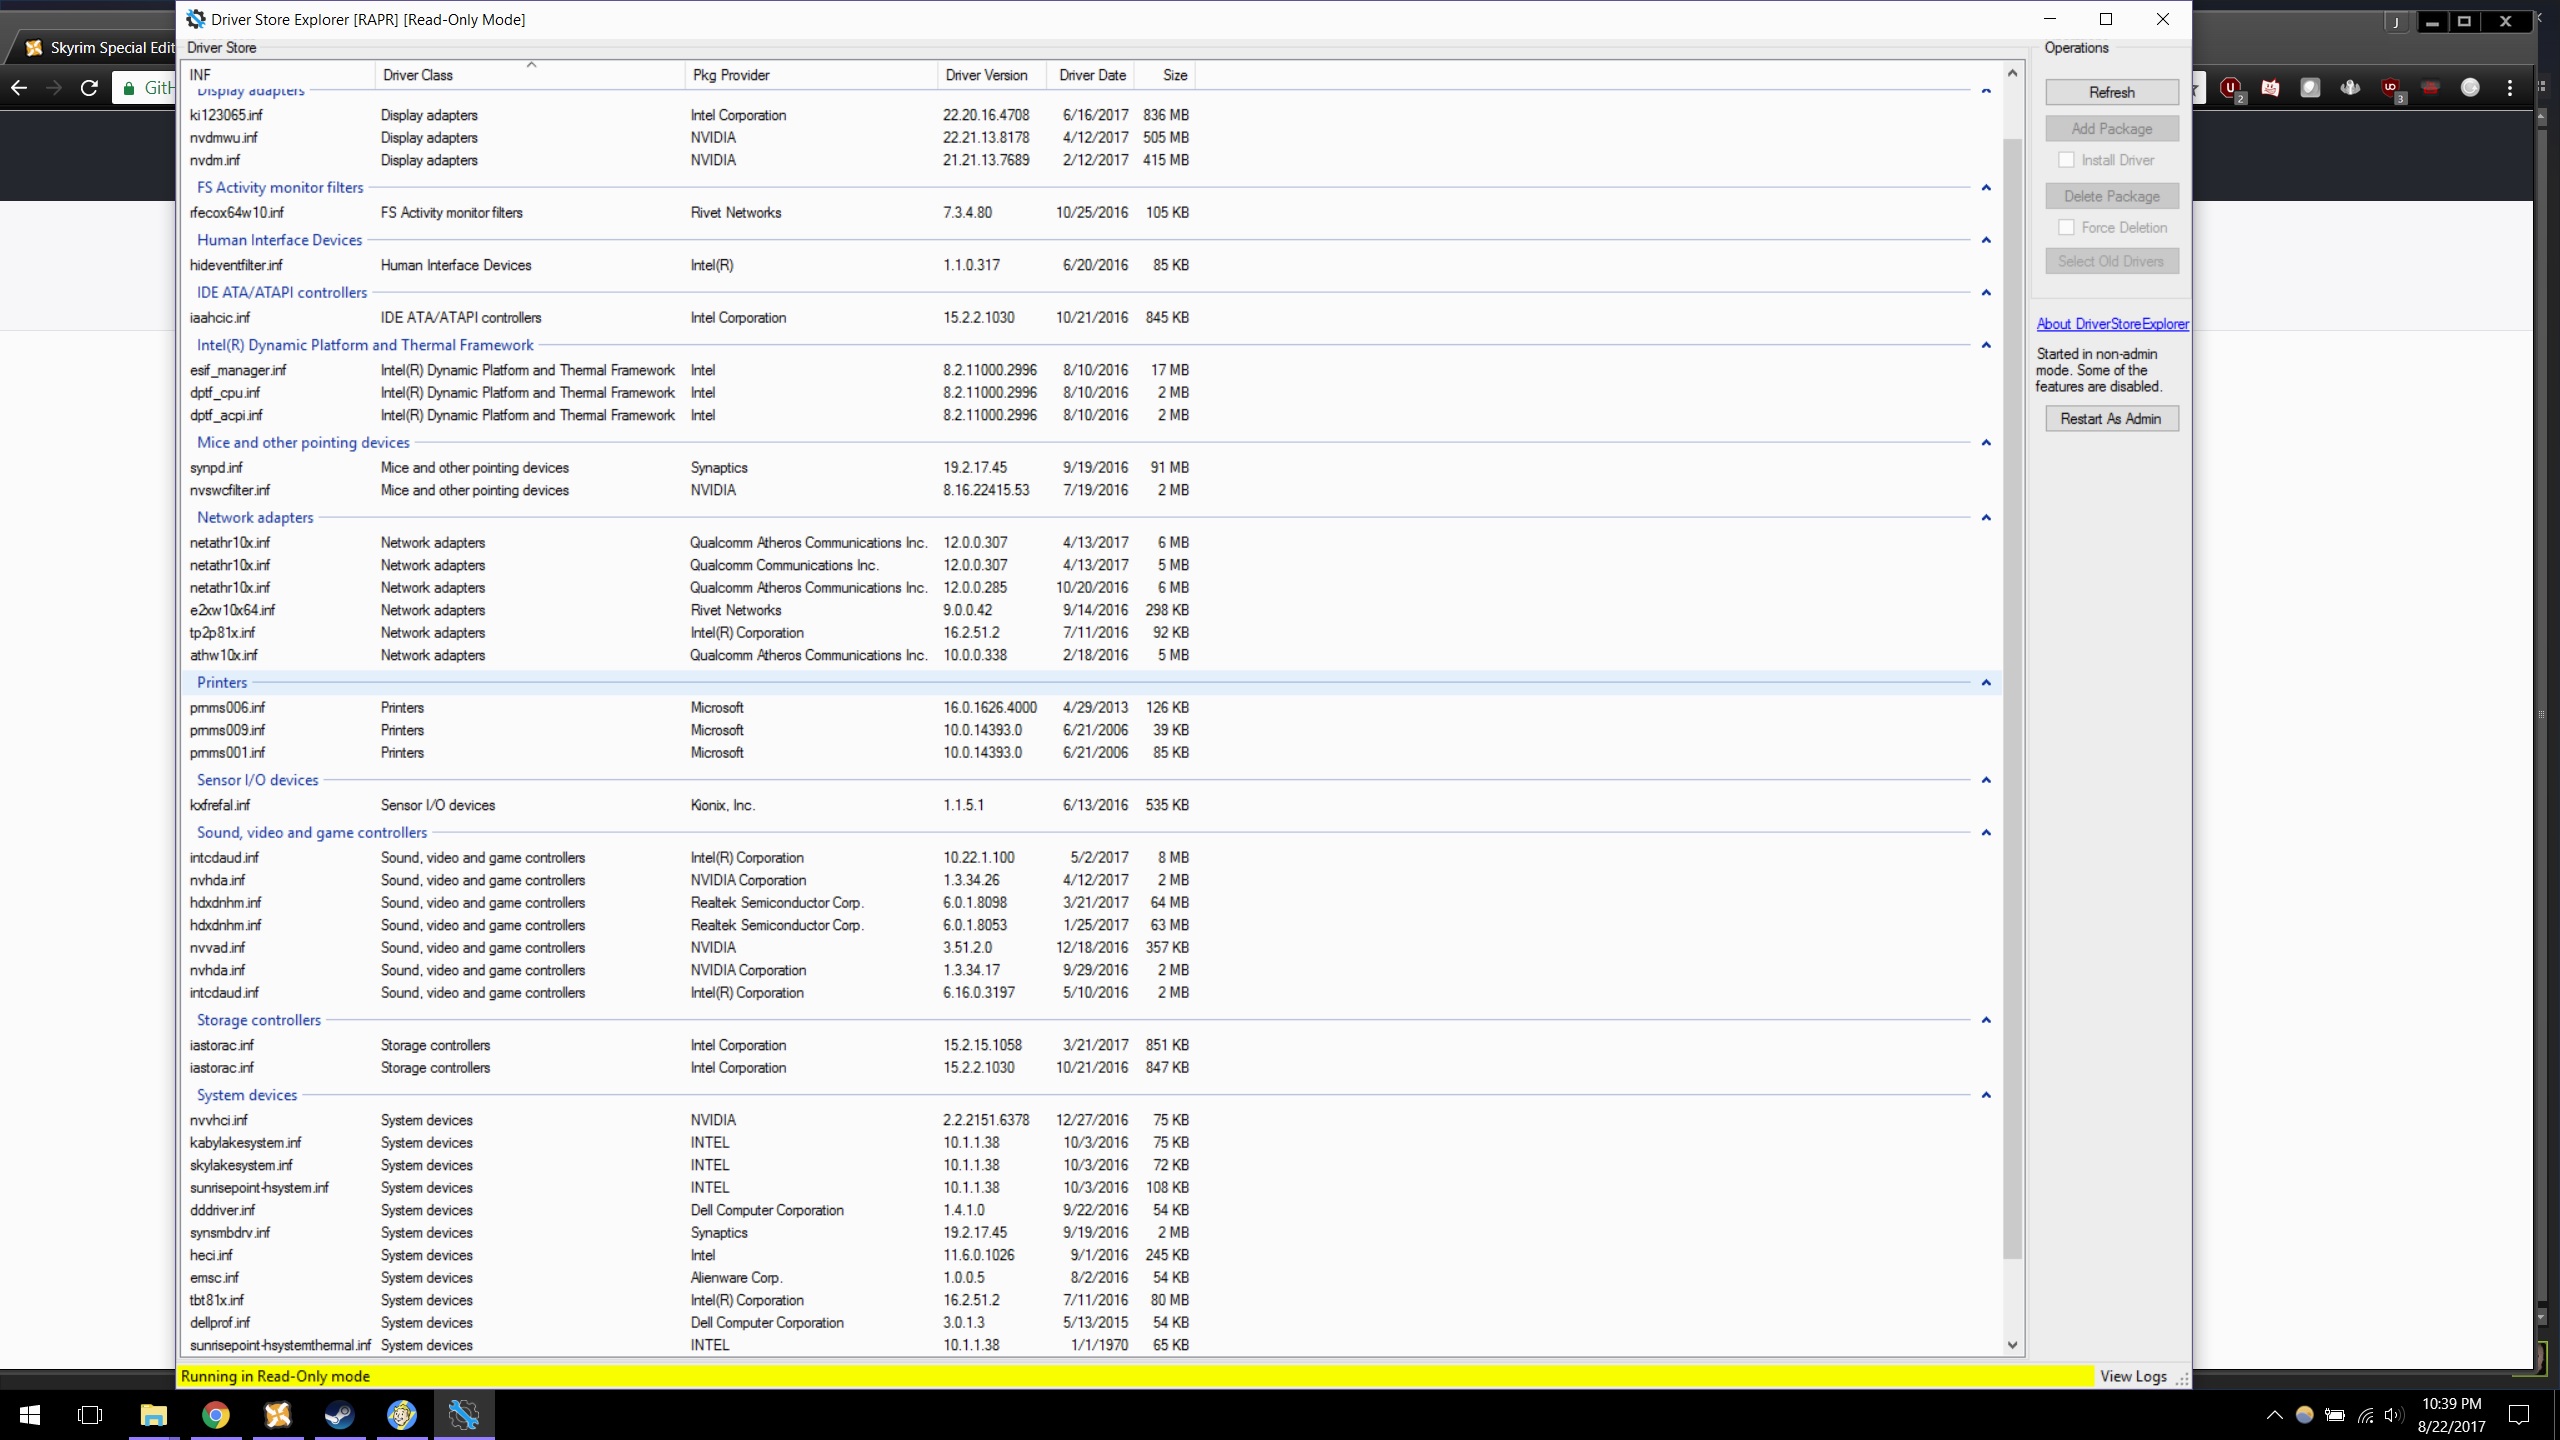Click Restart As Admin
The height and width of the screenshot is (1440, 2560).
click(x=2112, y=419)
